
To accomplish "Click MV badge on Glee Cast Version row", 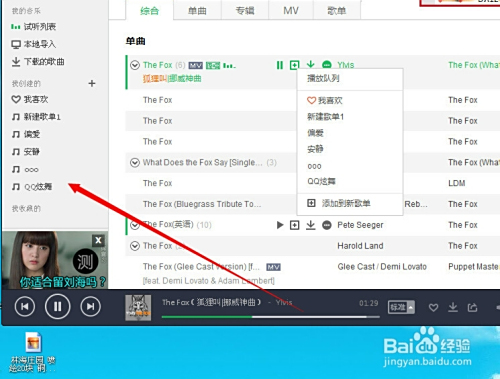I will pyautogui.click(x=273, y=267).
